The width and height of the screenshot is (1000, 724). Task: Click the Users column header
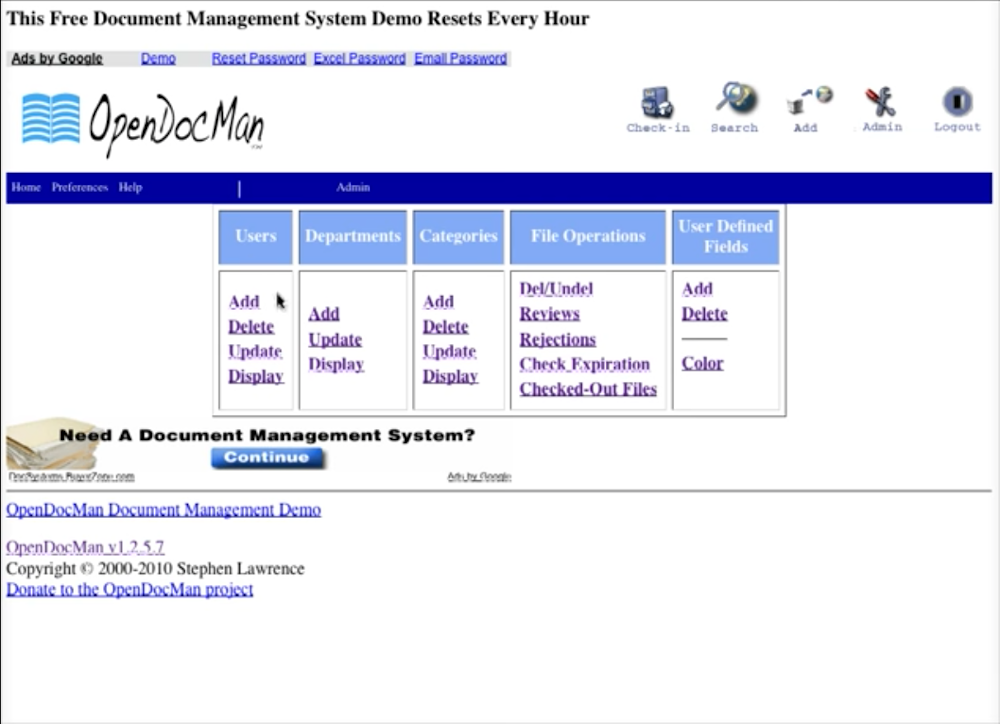256,237
